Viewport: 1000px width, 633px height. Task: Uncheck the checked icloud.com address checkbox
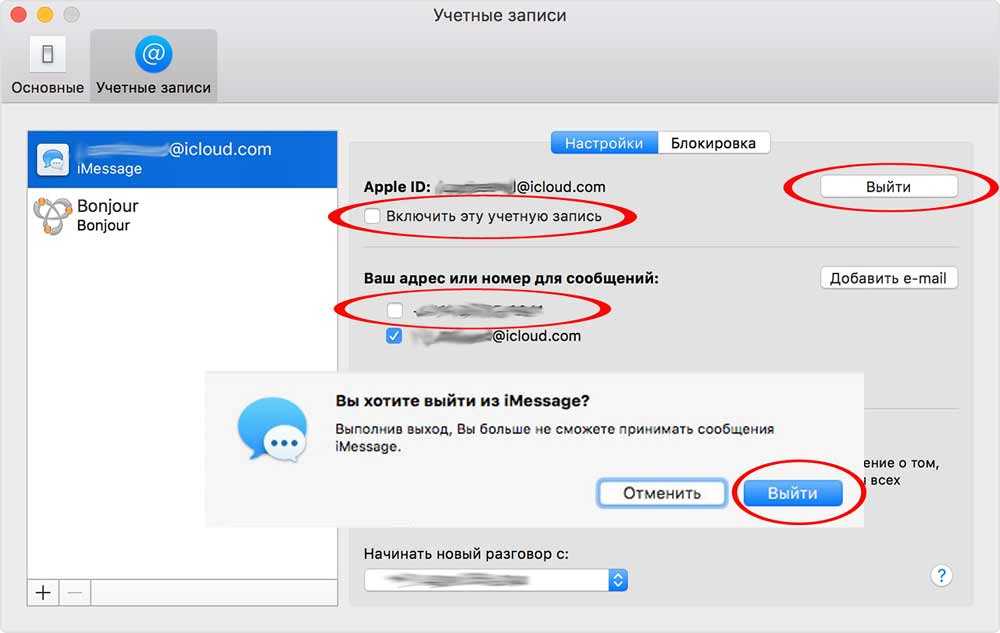point(395,336)
